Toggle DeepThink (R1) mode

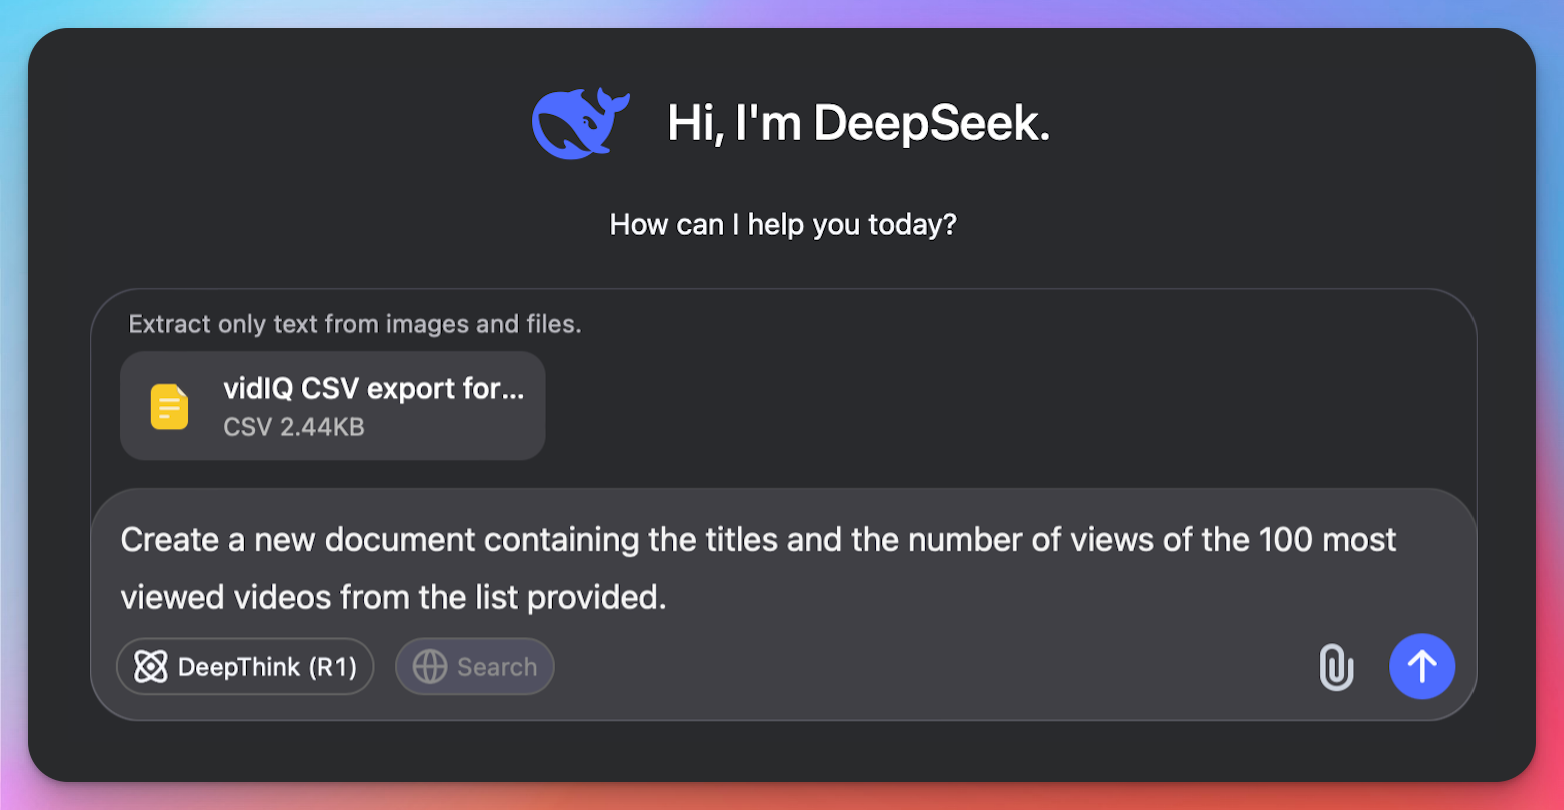(245, 667)
